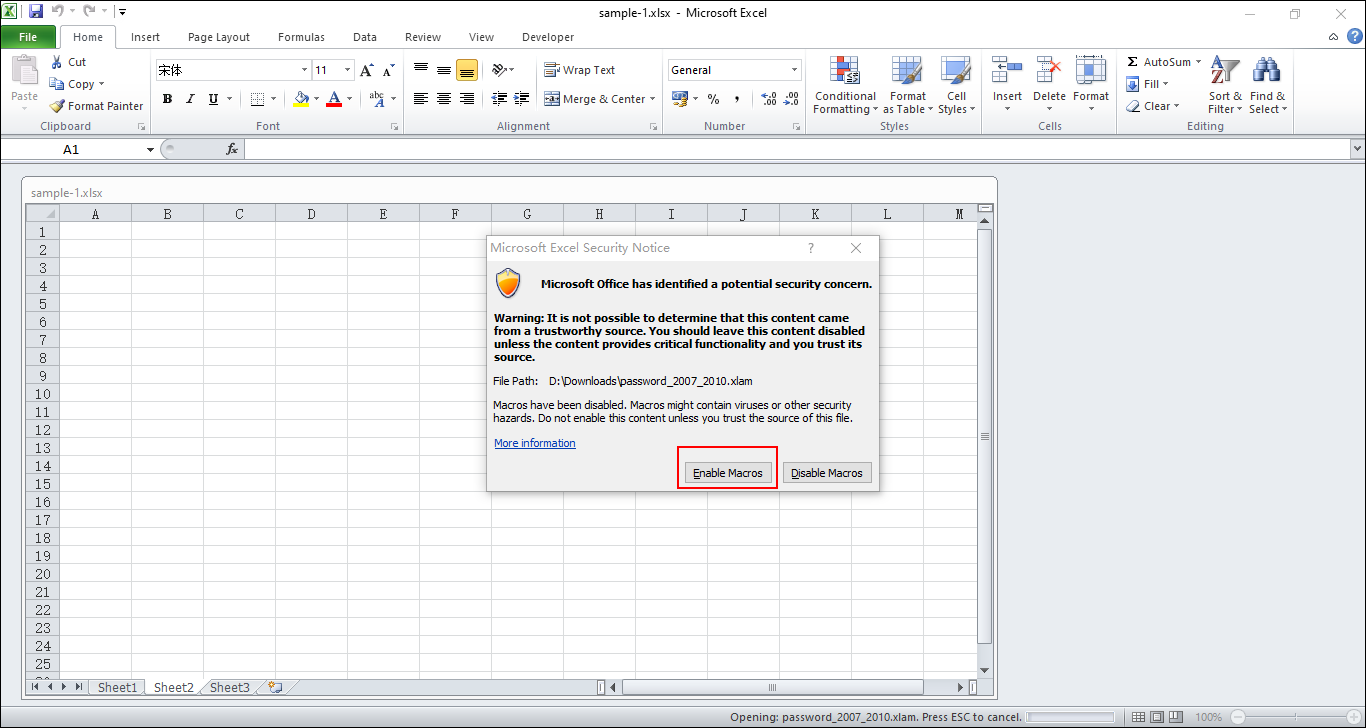The image size is (1366, 728).
Task: Click the Top Align icon
Action: click(x=421, y=70)
